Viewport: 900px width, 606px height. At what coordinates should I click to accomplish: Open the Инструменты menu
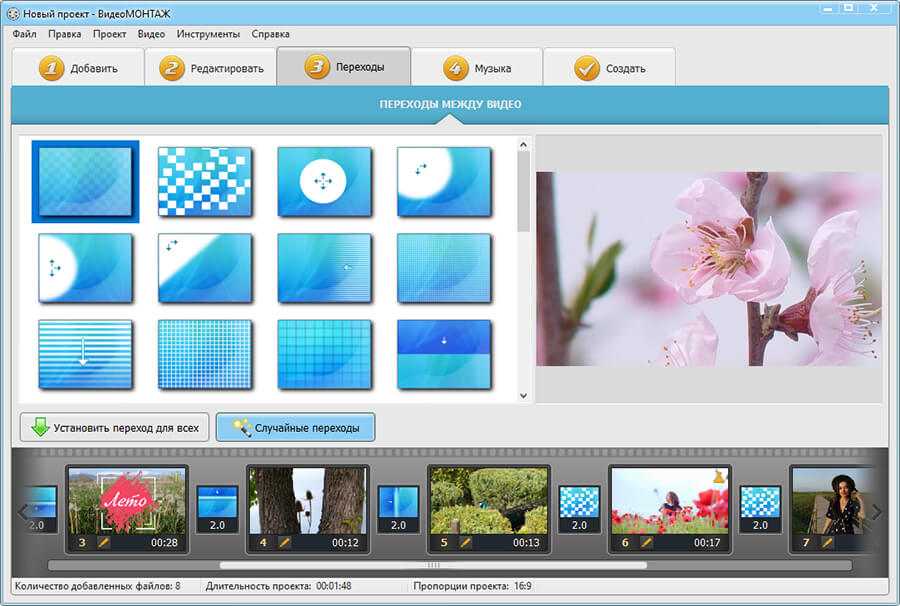(x=208, y=34)
